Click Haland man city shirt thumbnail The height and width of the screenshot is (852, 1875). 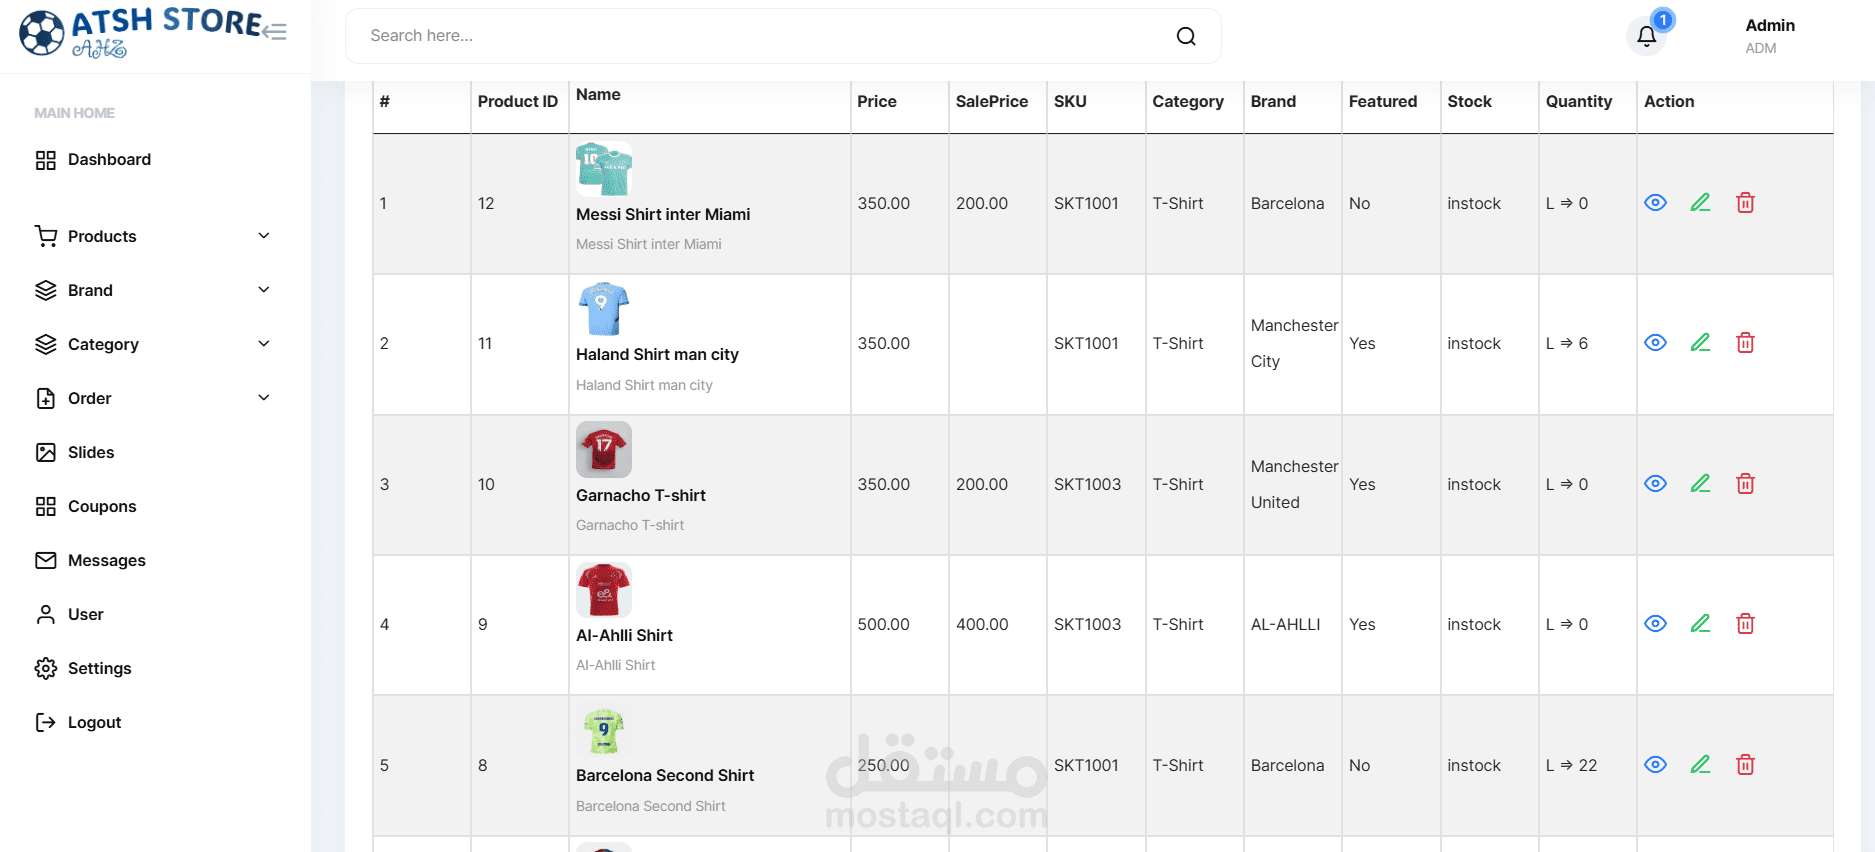[604, 309]
